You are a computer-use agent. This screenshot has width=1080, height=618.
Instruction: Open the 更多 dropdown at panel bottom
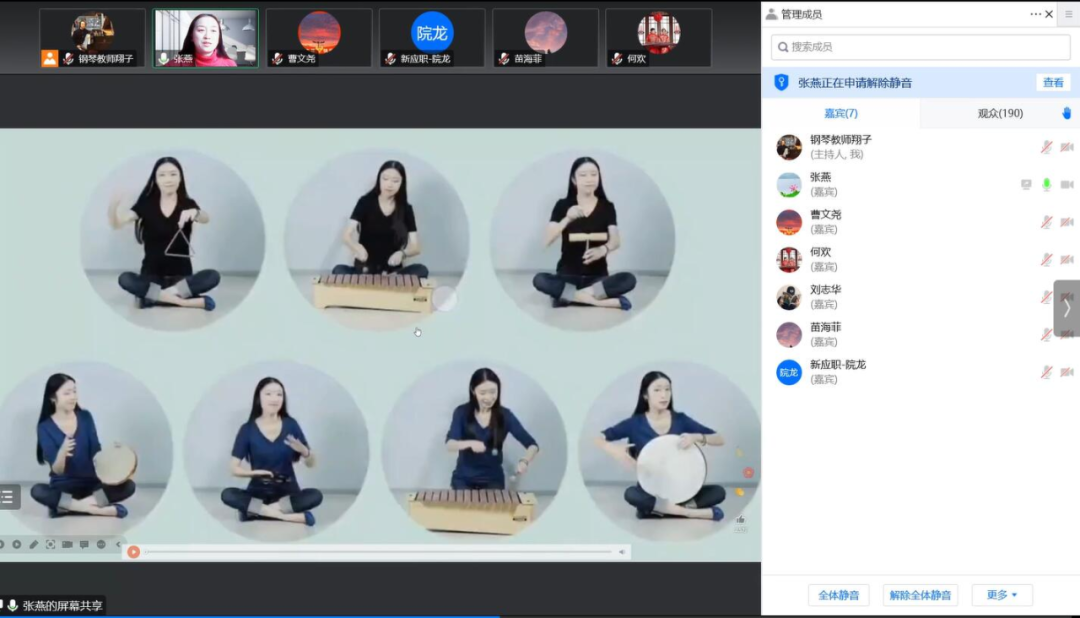coord(1001,595)
